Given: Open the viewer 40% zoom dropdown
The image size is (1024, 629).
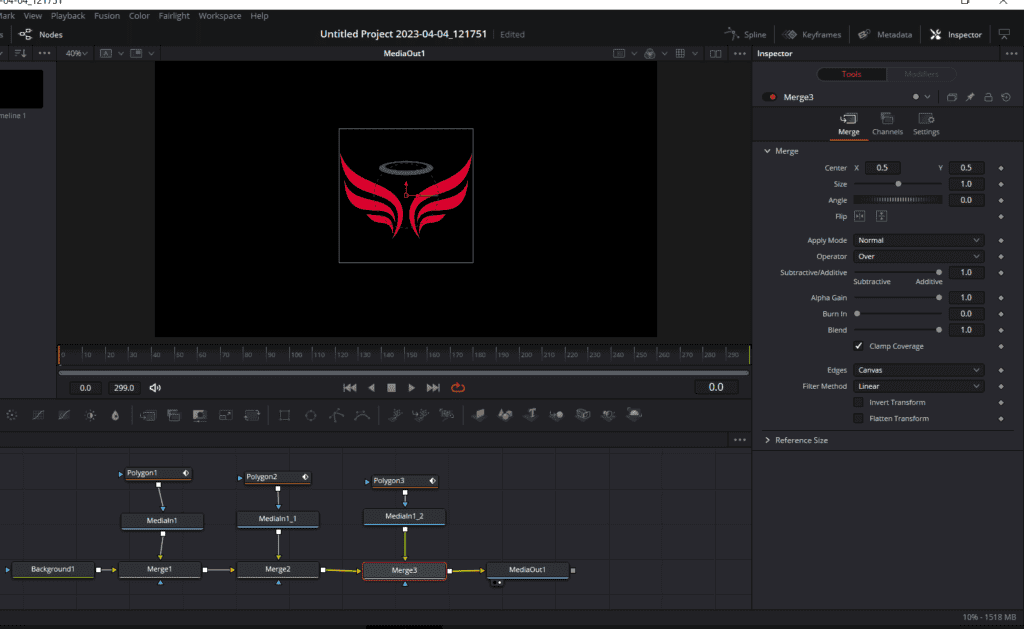Looking at the screenshot, I should [x=76, y=54].
